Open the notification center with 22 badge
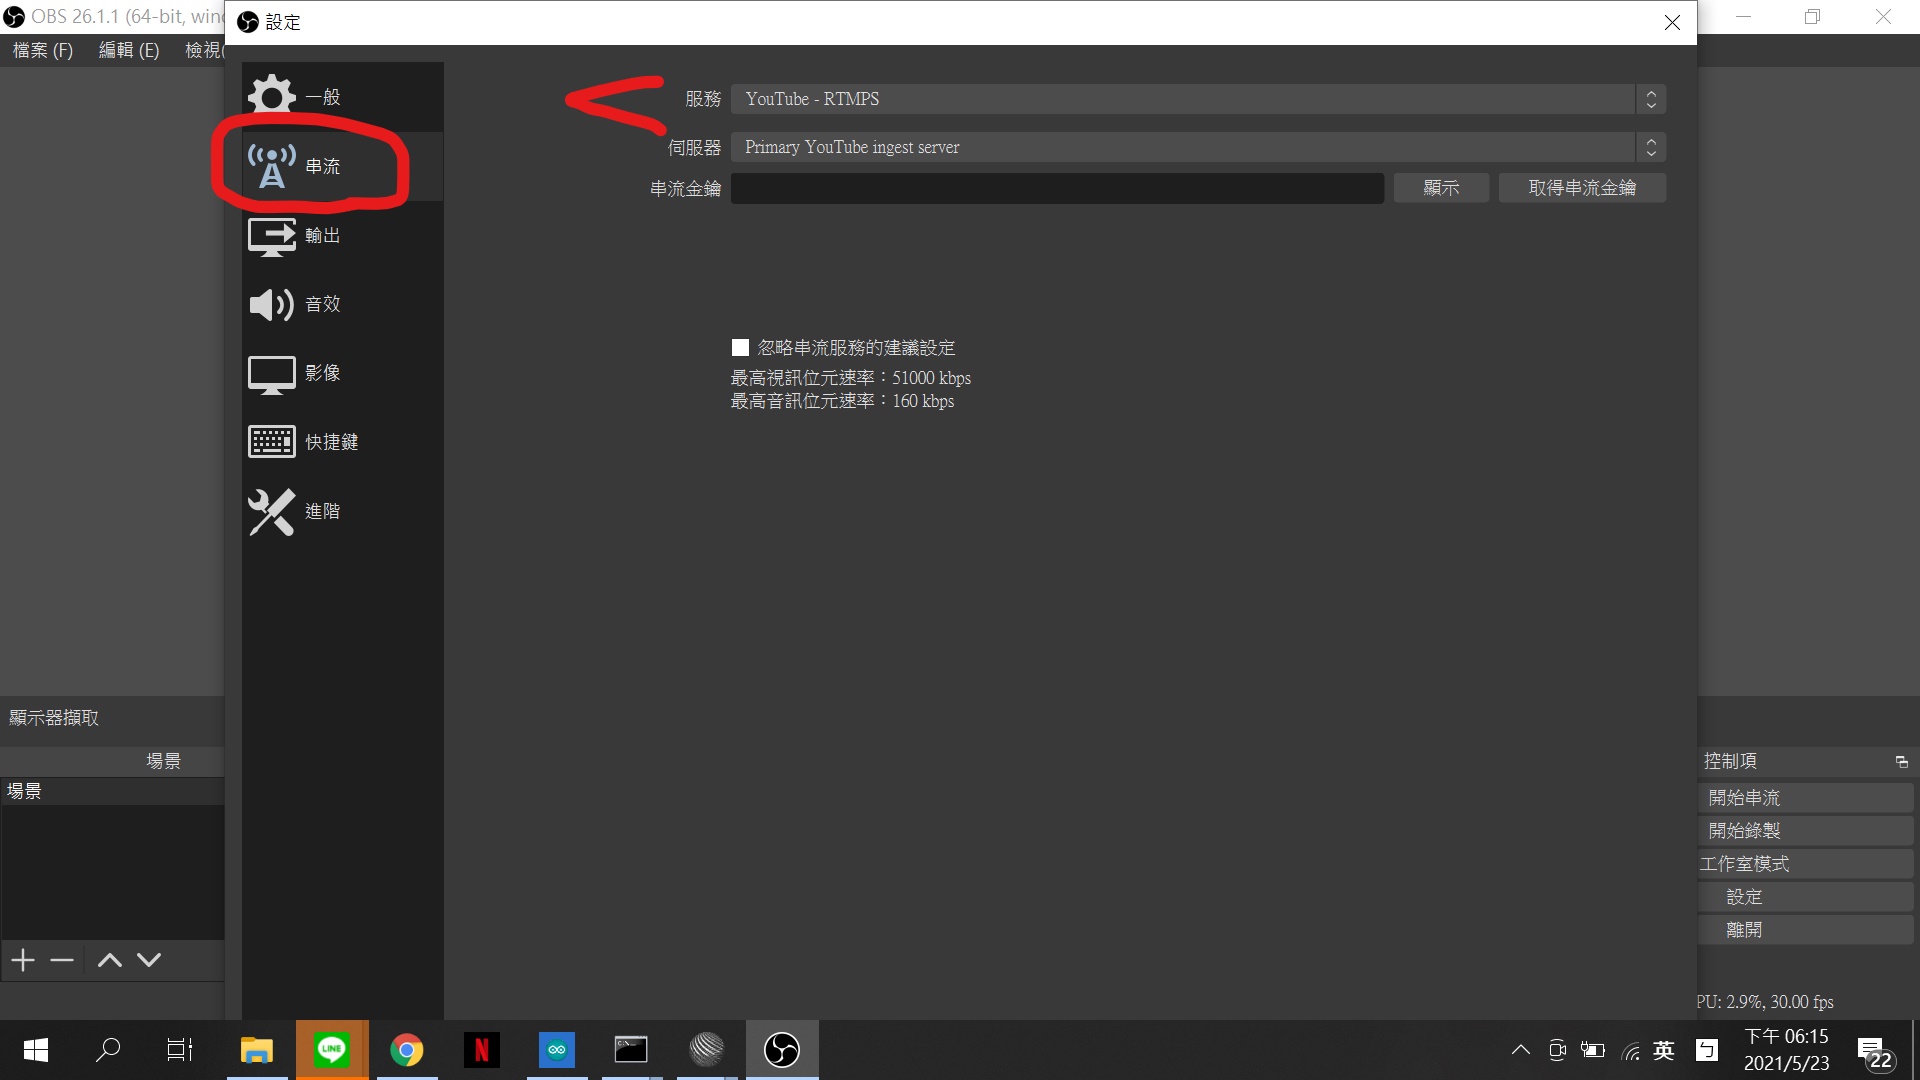The image size is (1920, 1080). (1874, 1052)
